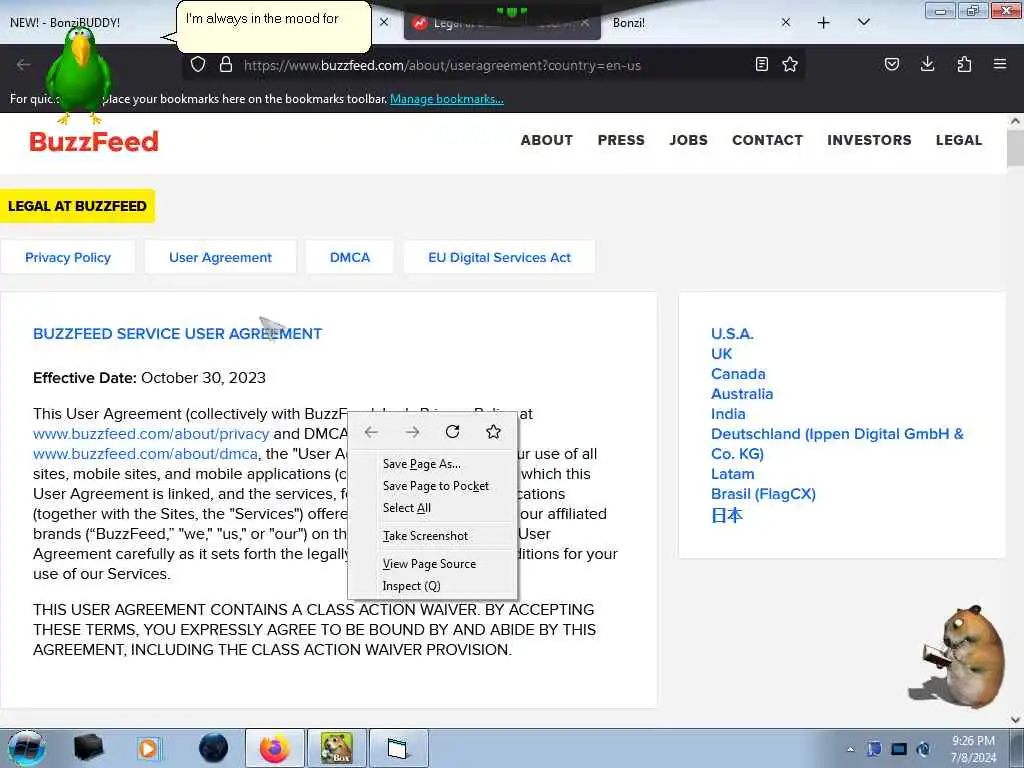This screenshot has height=768, width=1024.
Task: Save to Pocket toolbar icon
Action: coord(892,64)
